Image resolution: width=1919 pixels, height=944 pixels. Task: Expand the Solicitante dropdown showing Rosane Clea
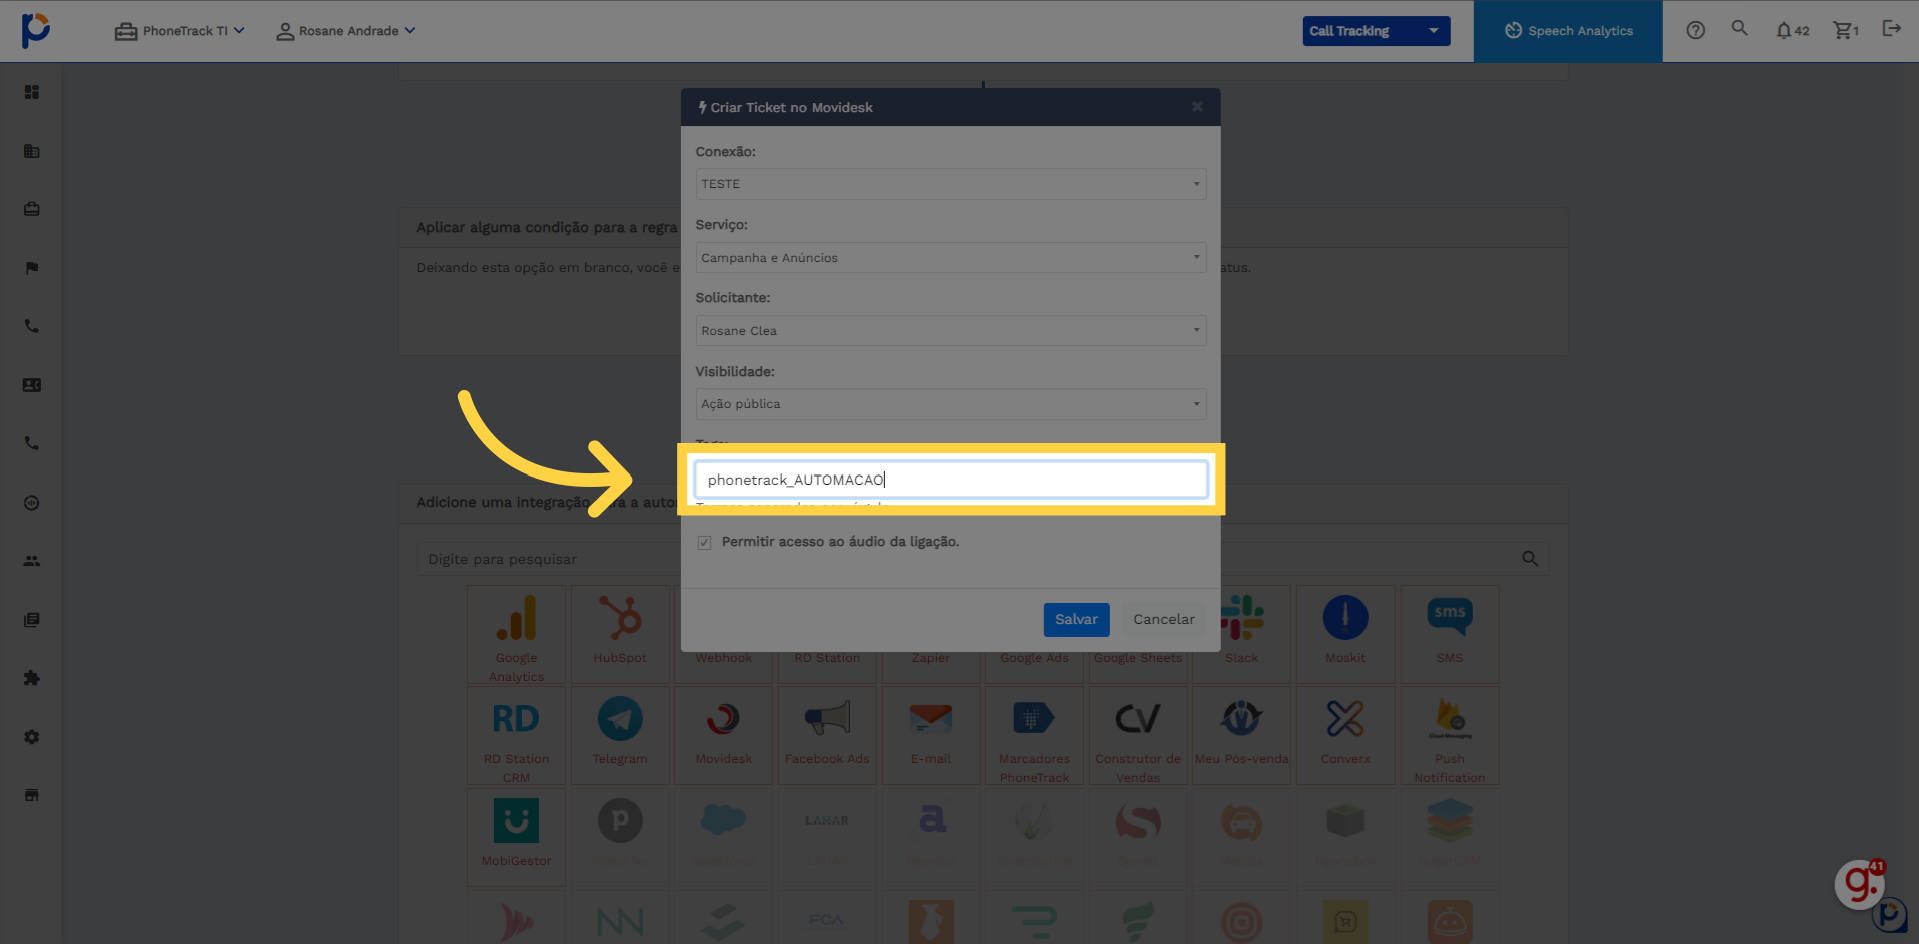pos(951,331)
